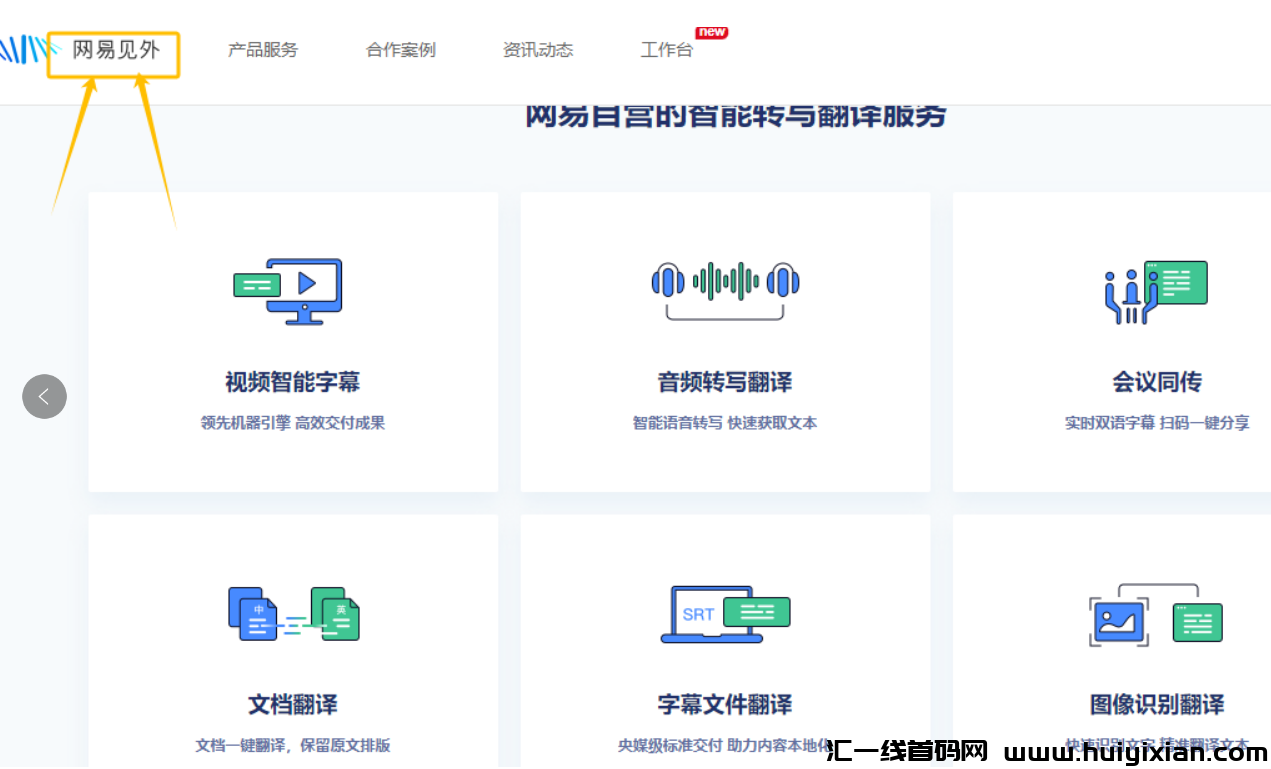Click the image recognition translation icon

pos(1156,615)
